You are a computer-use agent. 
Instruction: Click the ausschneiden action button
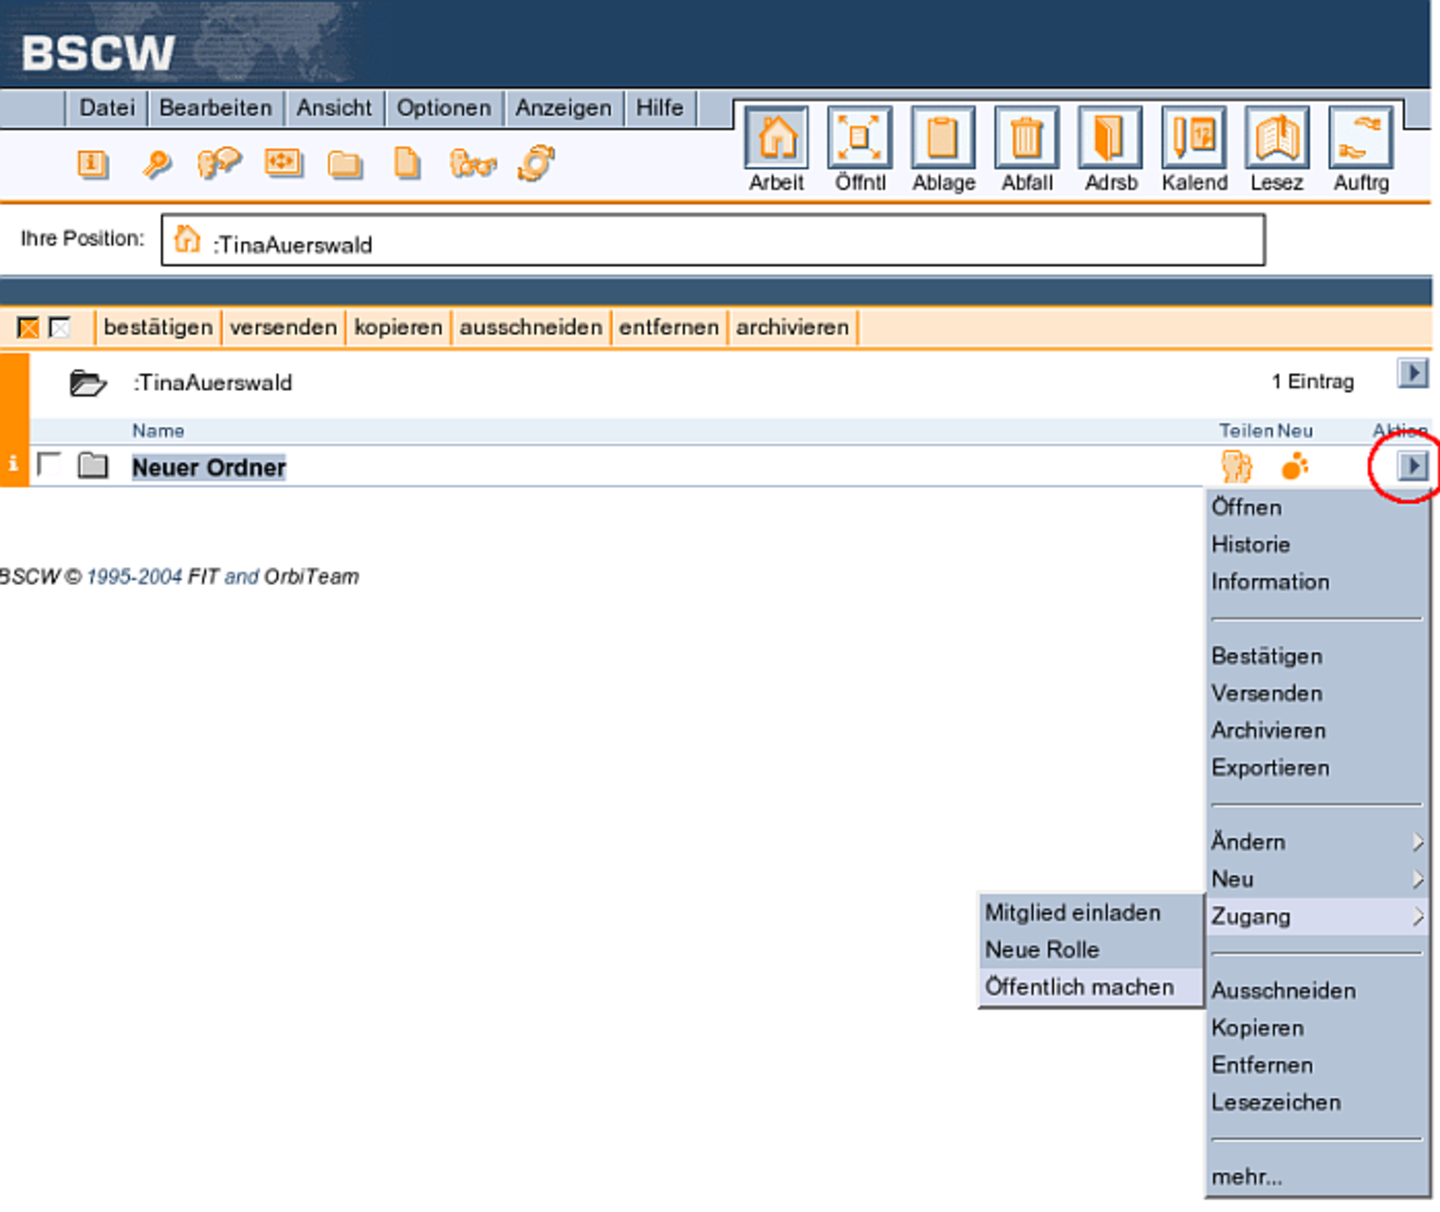point(531,327)
